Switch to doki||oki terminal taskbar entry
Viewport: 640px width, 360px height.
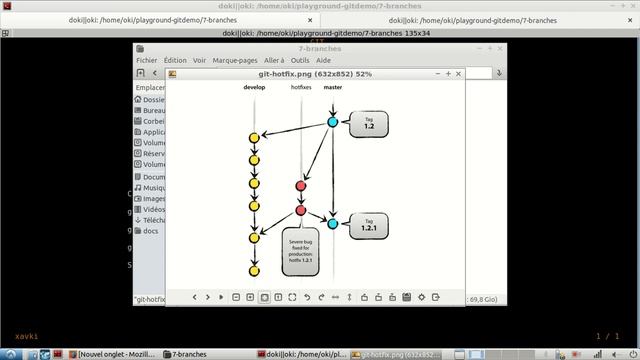tap(302, 354)
